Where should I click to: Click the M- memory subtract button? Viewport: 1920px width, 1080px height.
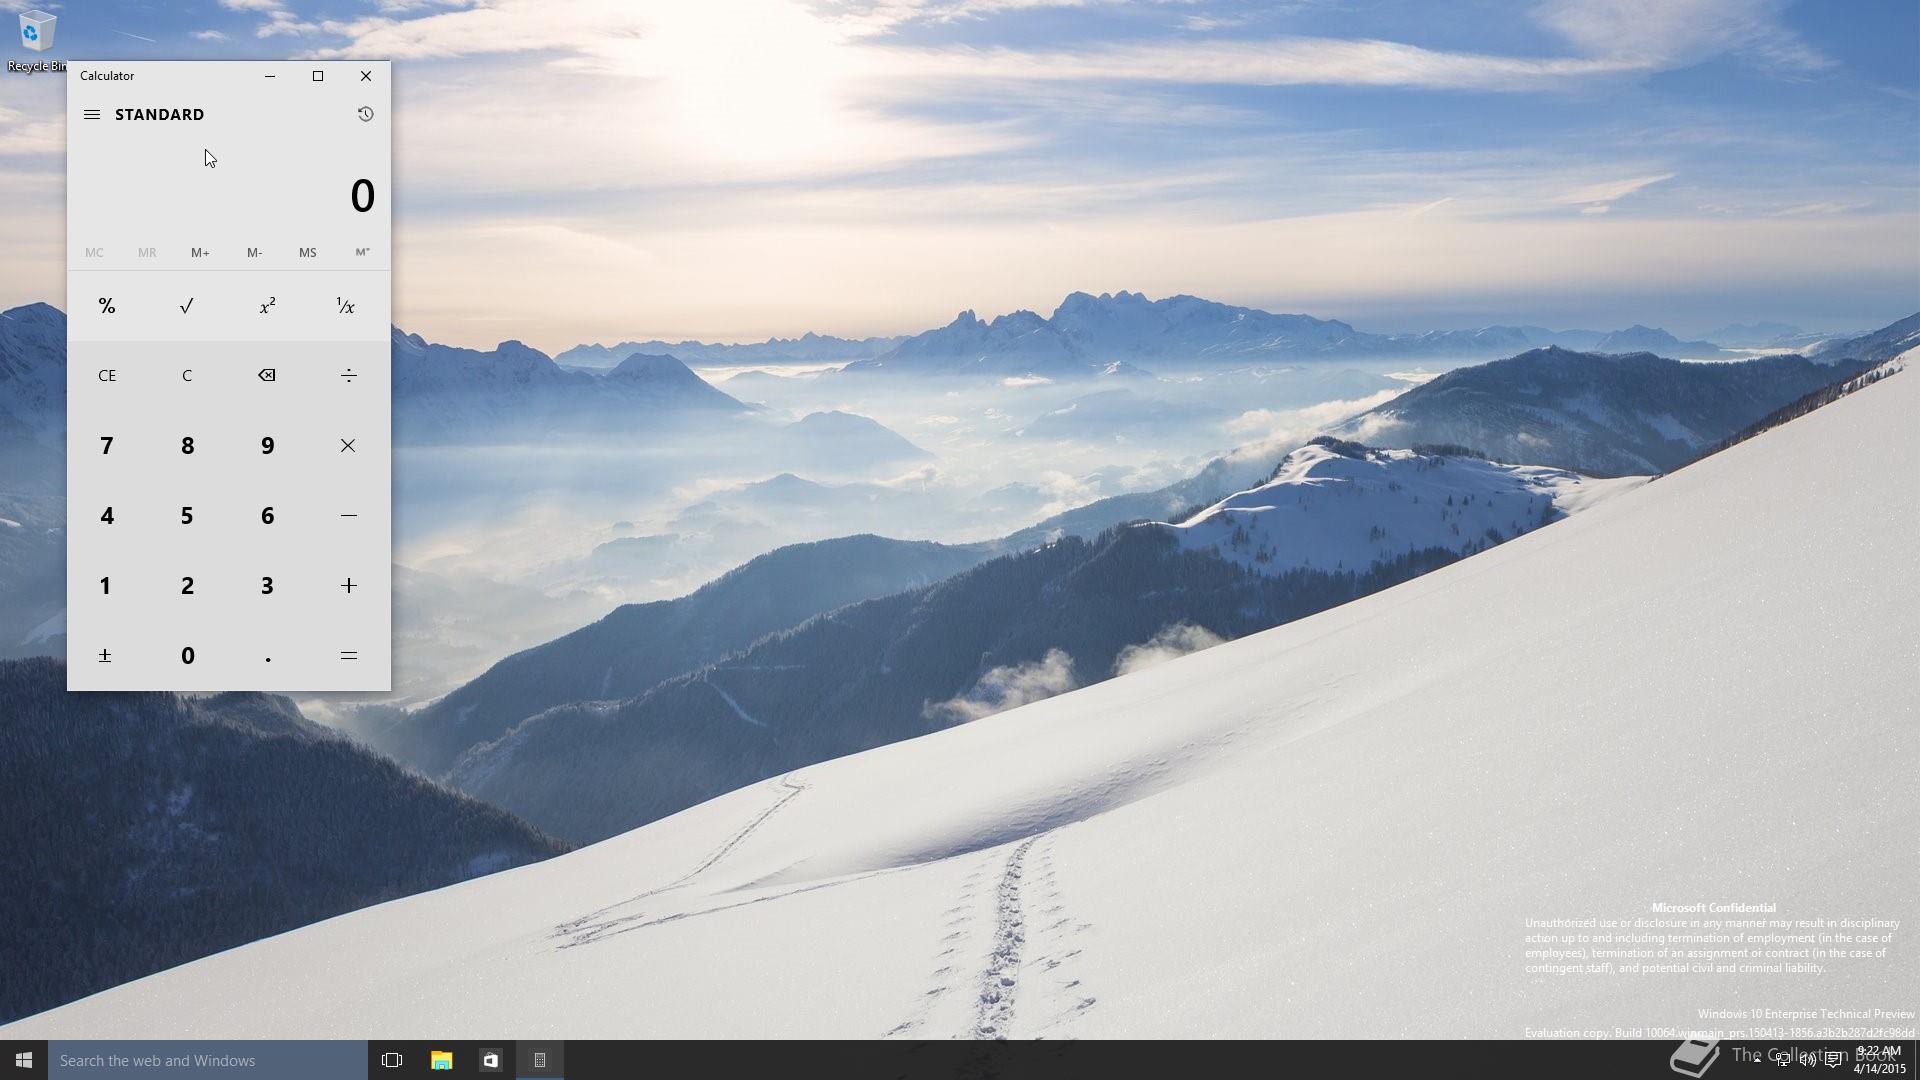tap(255, 252)
